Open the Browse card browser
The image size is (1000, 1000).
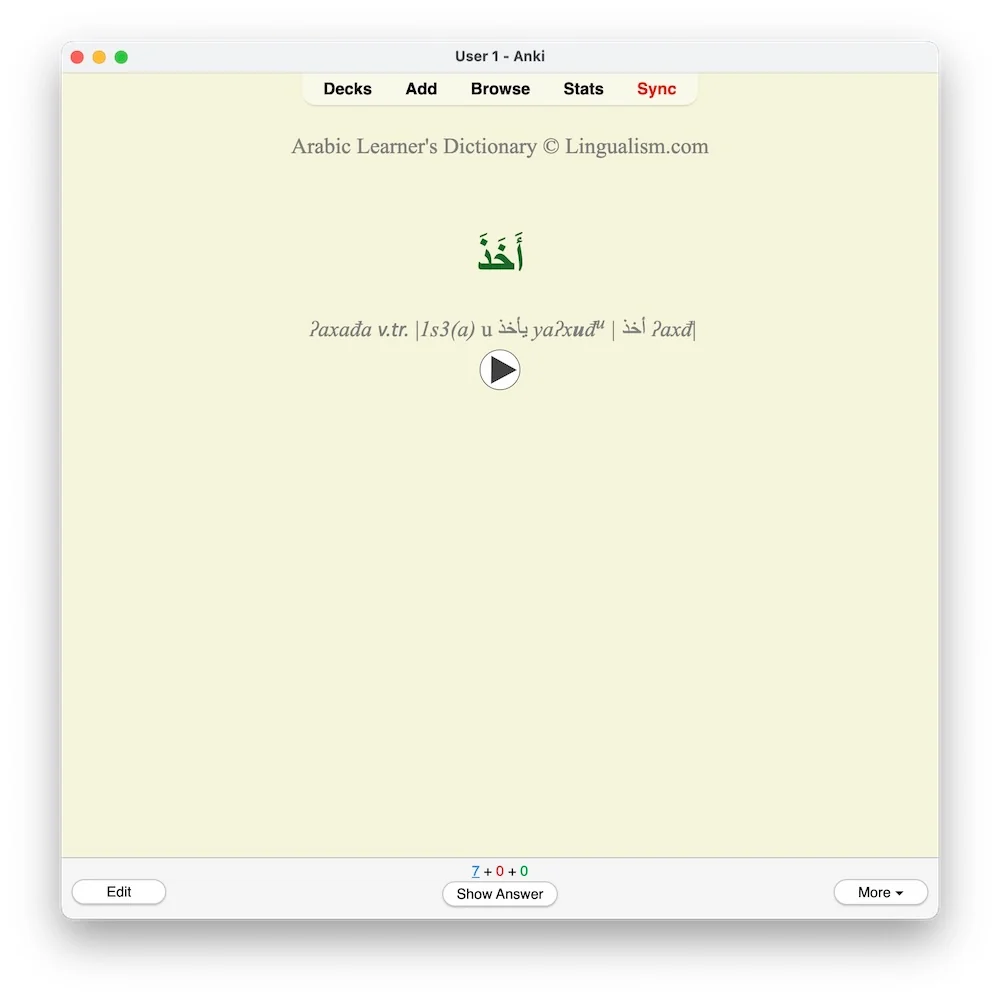click(x=500, y=89)
